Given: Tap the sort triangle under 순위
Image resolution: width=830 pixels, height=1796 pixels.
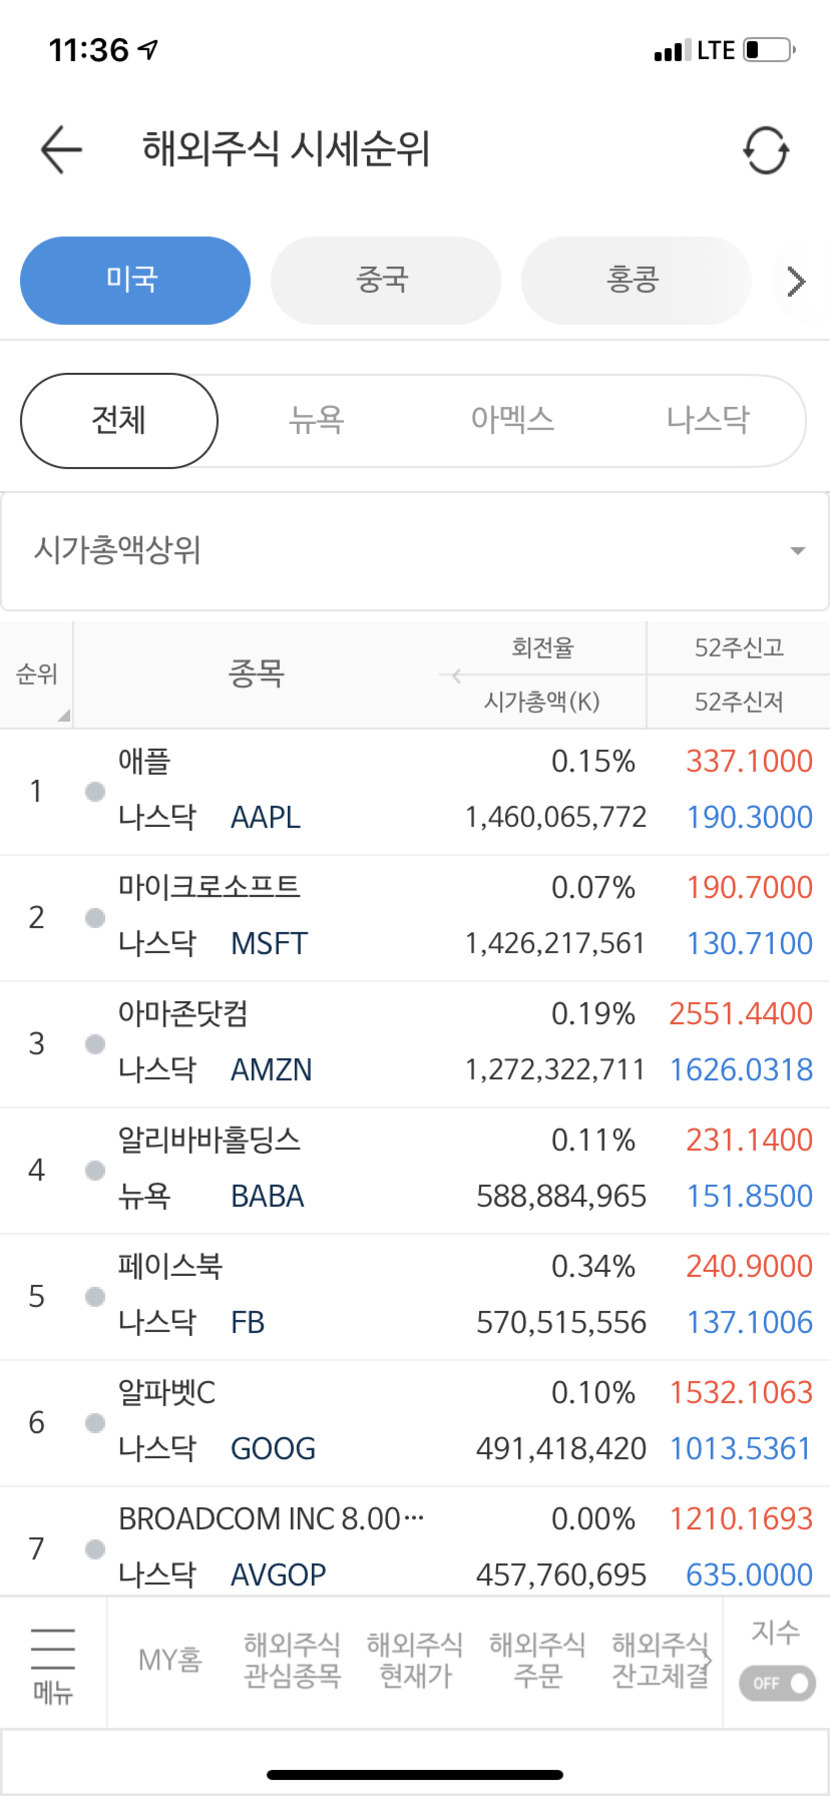Looking at the screenshot, I should coord(63,715).
